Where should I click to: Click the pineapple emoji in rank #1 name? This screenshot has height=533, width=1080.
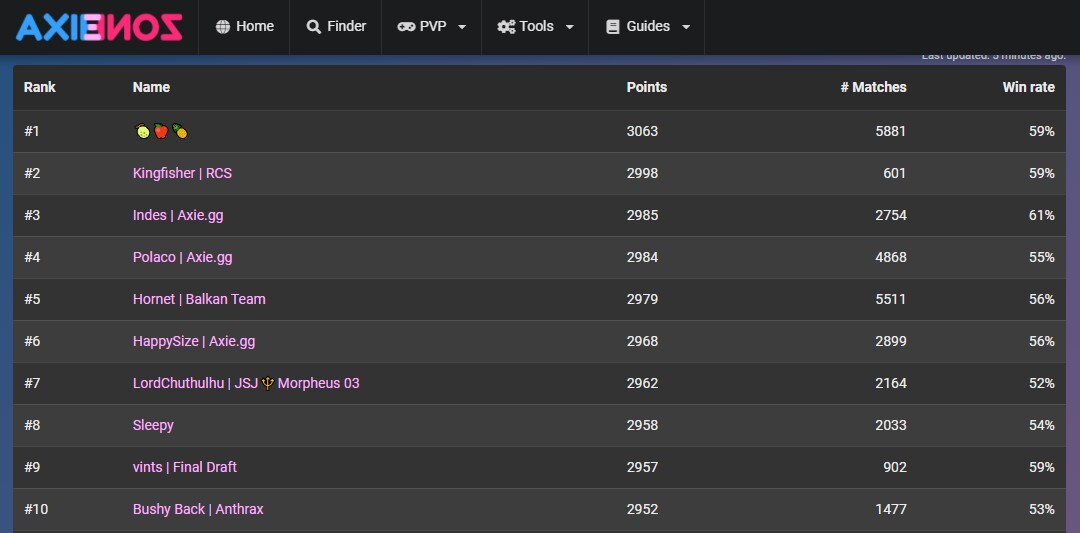(180, 131)
